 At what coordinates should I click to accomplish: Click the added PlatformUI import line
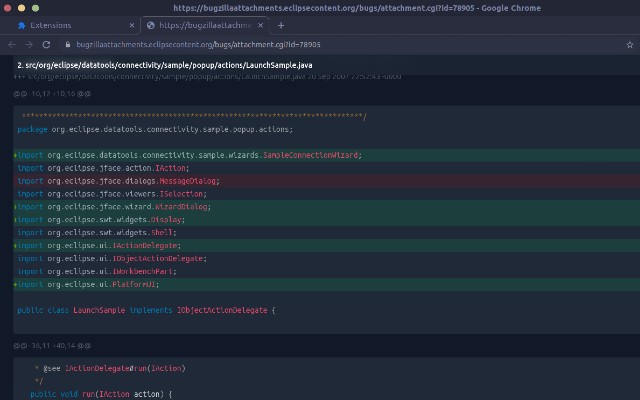pyautogui.click(x=100, y=284)
